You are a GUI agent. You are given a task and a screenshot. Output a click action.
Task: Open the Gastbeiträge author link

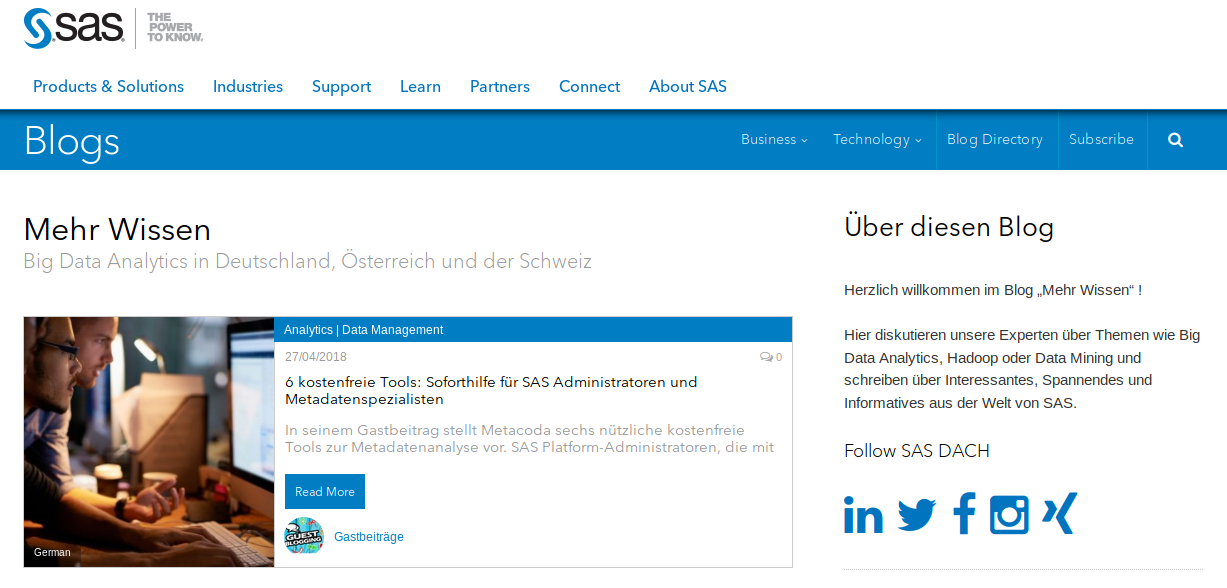pos(369,537)
